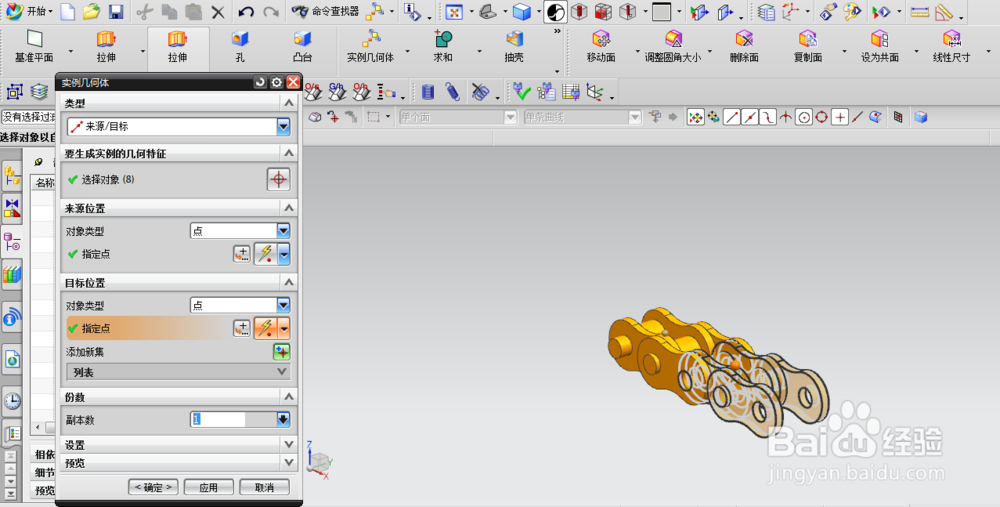This screenshot has height=507, width=1000.
Task: Click the WCS orientation axes icon
Action: pyautogui.click(x=791, y=11)
